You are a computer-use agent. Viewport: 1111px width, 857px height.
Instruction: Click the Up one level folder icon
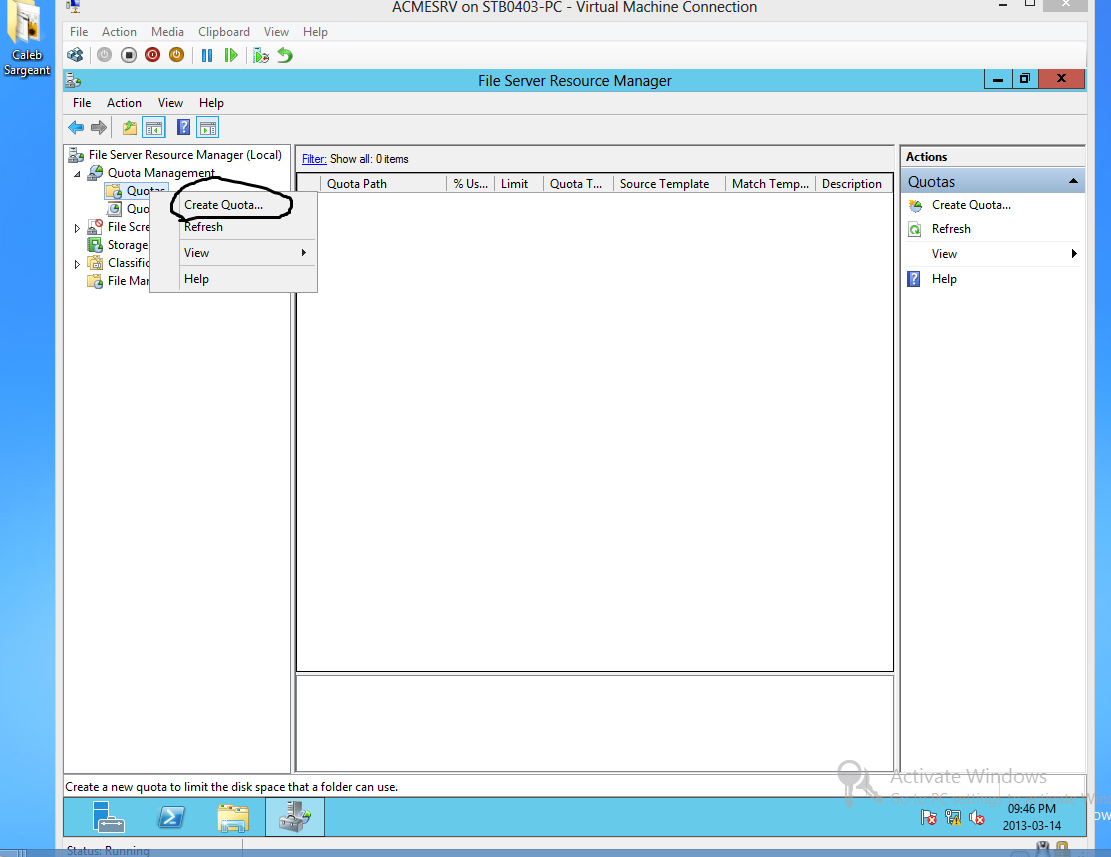pos(130,127)
